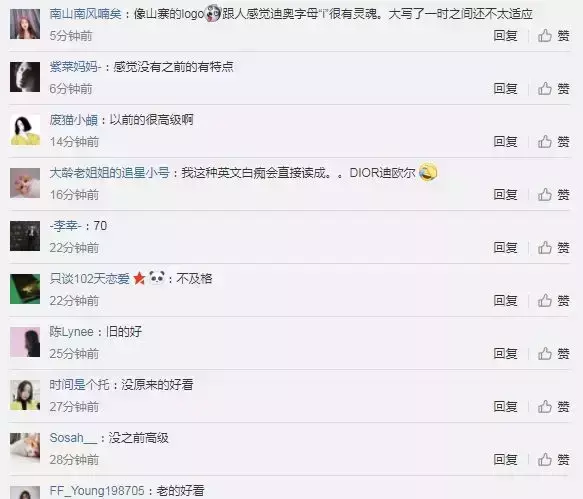Visit FF_Young198705 profile name
583x499 pixels.
tap(97, 491)
